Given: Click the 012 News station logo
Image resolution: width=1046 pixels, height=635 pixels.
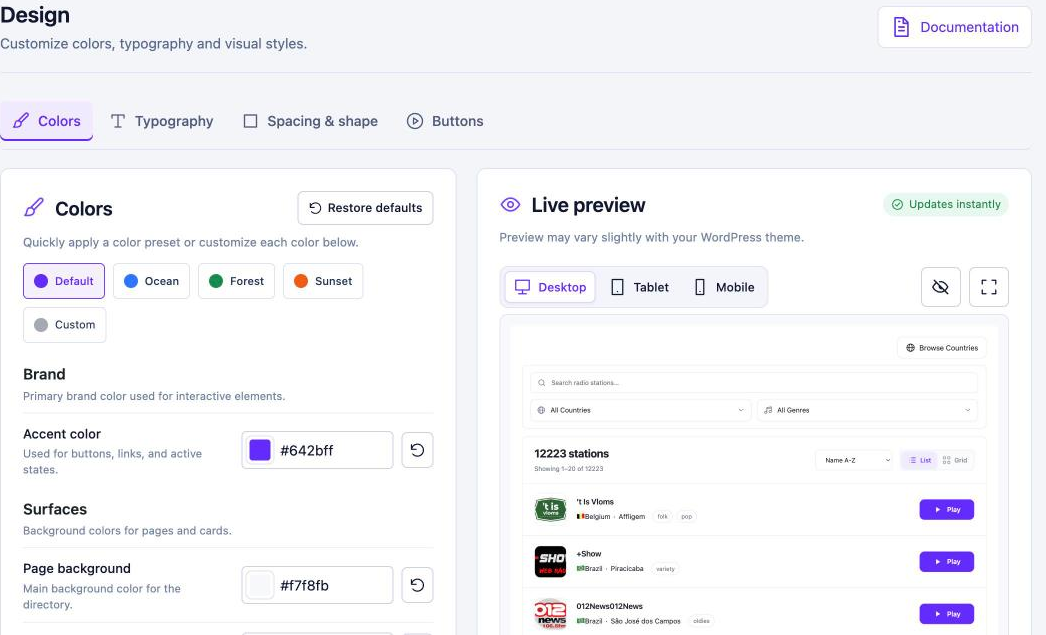Looking at the screenshot, I should click(550, 614).
